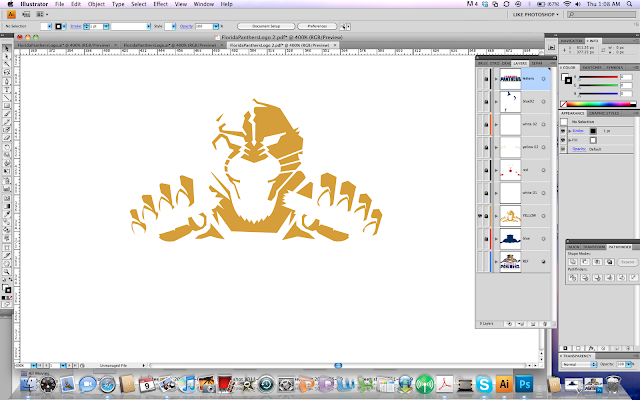This screenshot has height=400, width=640.
Task: Expand the REF layer triangle
Action: click(x=496, y=262)
